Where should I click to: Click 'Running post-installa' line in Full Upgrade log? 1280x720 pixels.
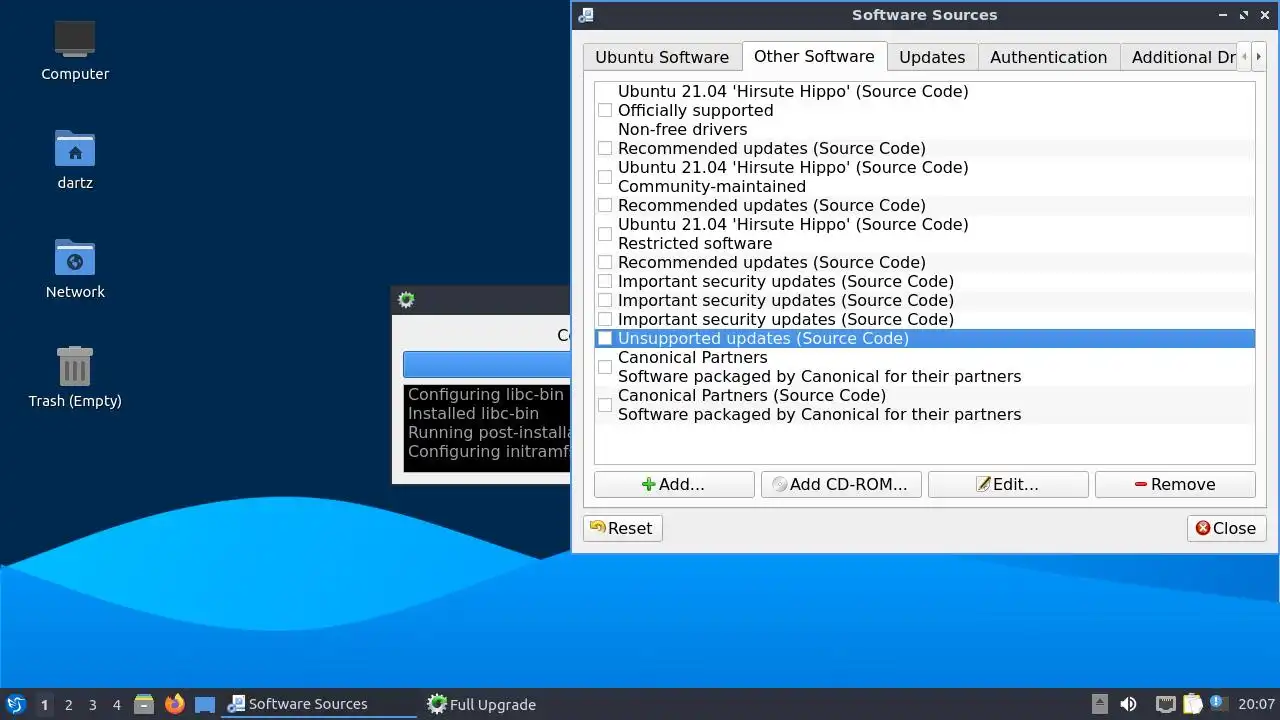[x=487, y=432]
